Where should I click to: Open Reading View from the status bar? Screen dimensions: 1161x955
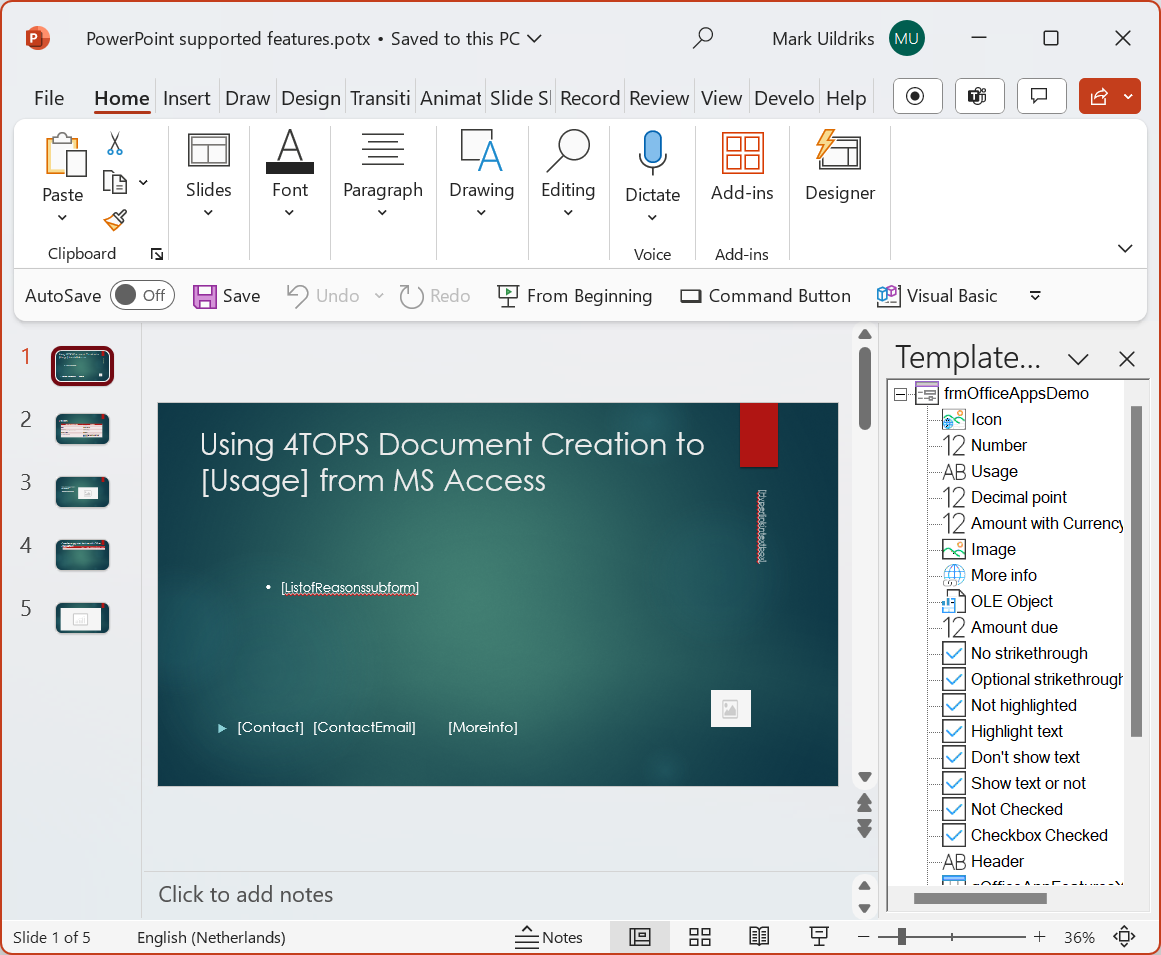click(759, 937)
